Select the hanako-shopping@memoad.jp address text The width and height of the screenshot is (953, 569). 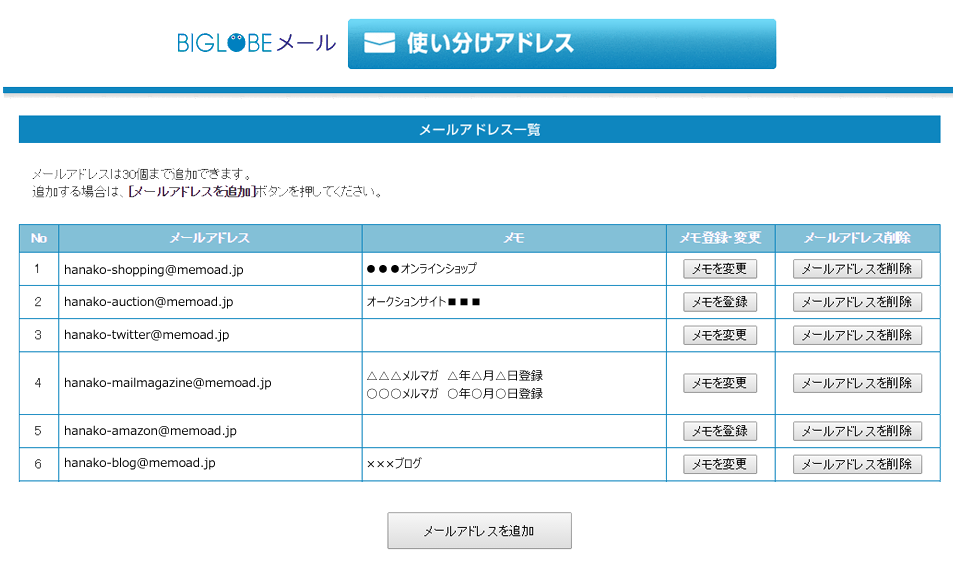click(154, 269)
